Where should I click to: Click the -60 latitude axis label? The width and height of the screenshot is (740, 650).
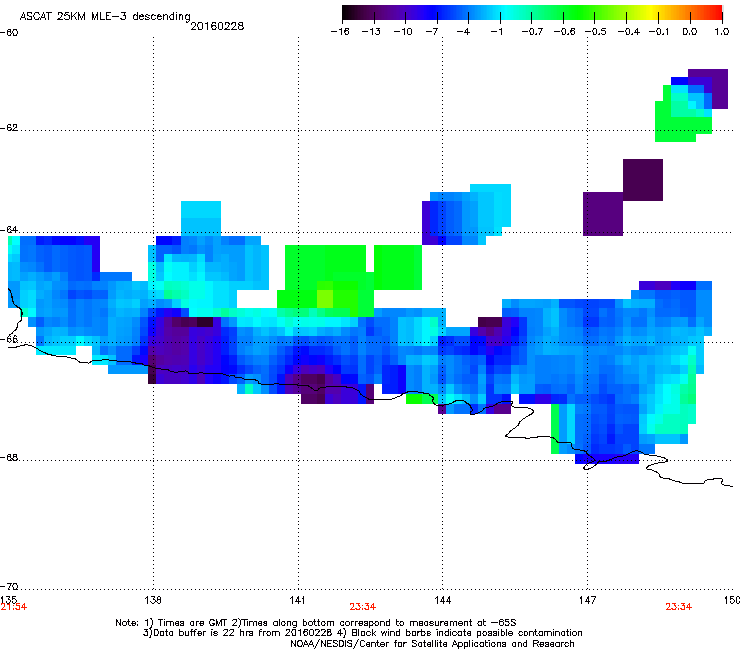pos(9,33)
